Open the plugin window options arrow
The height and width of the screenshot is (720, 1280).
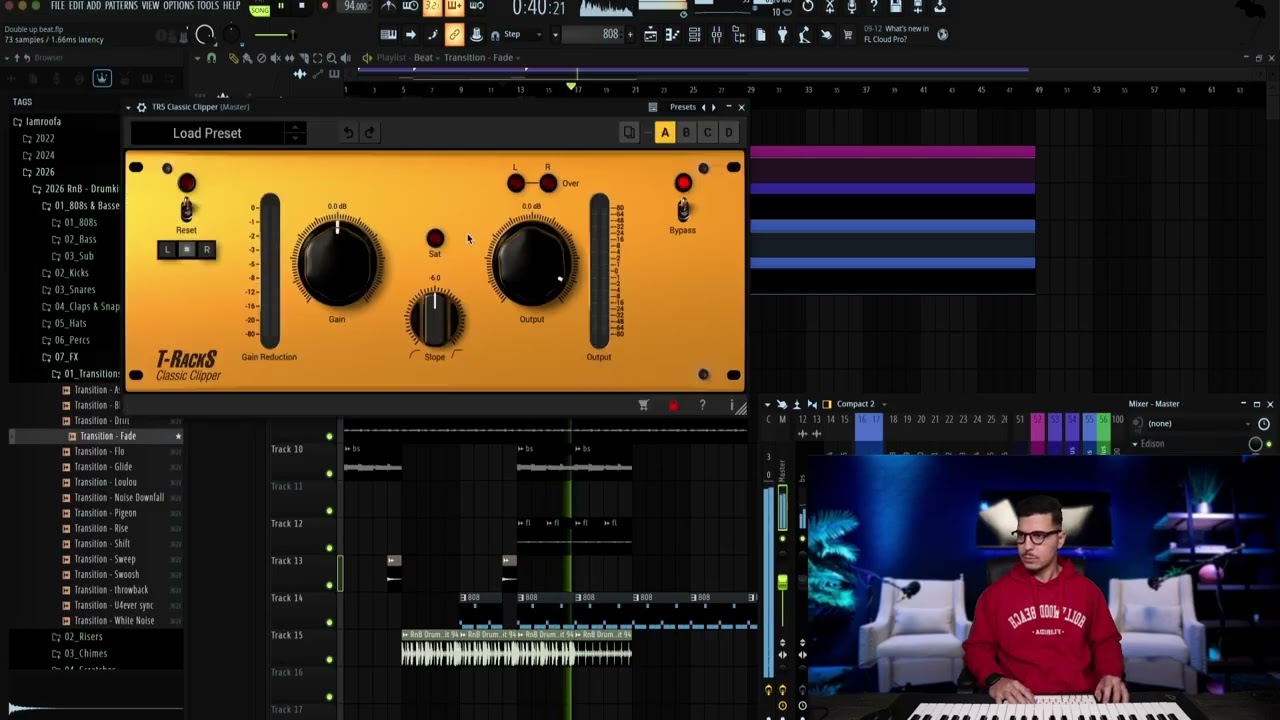tap(128, 107)
